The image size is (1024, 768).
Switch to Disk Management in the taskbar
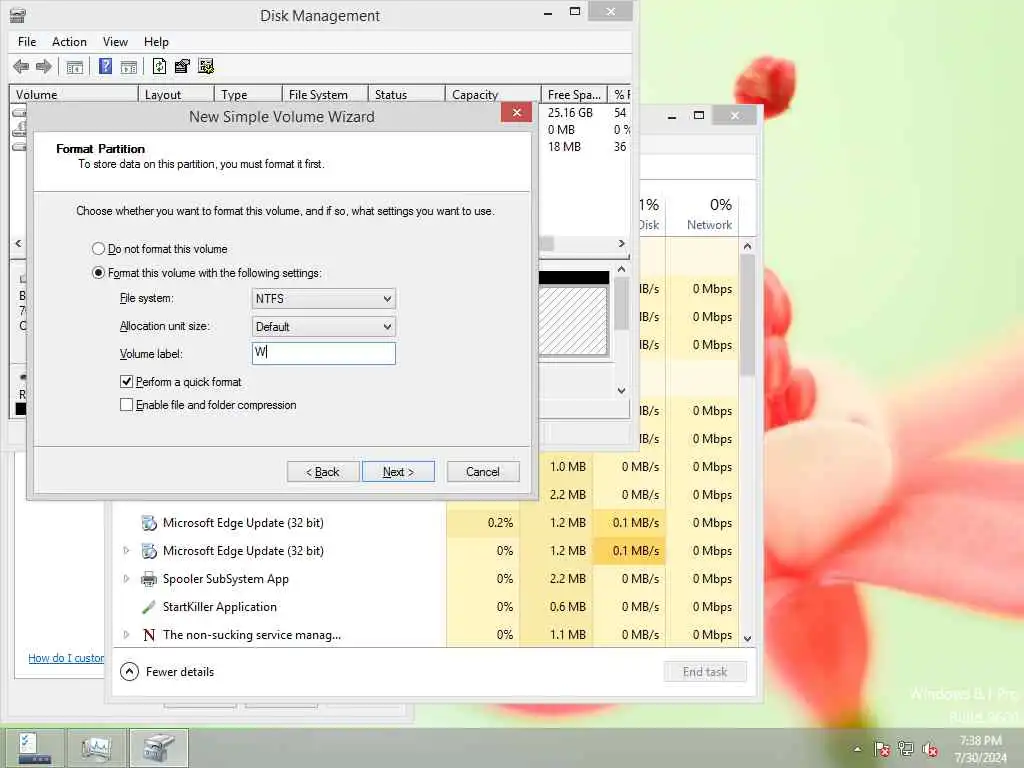[x=159, y=748]
